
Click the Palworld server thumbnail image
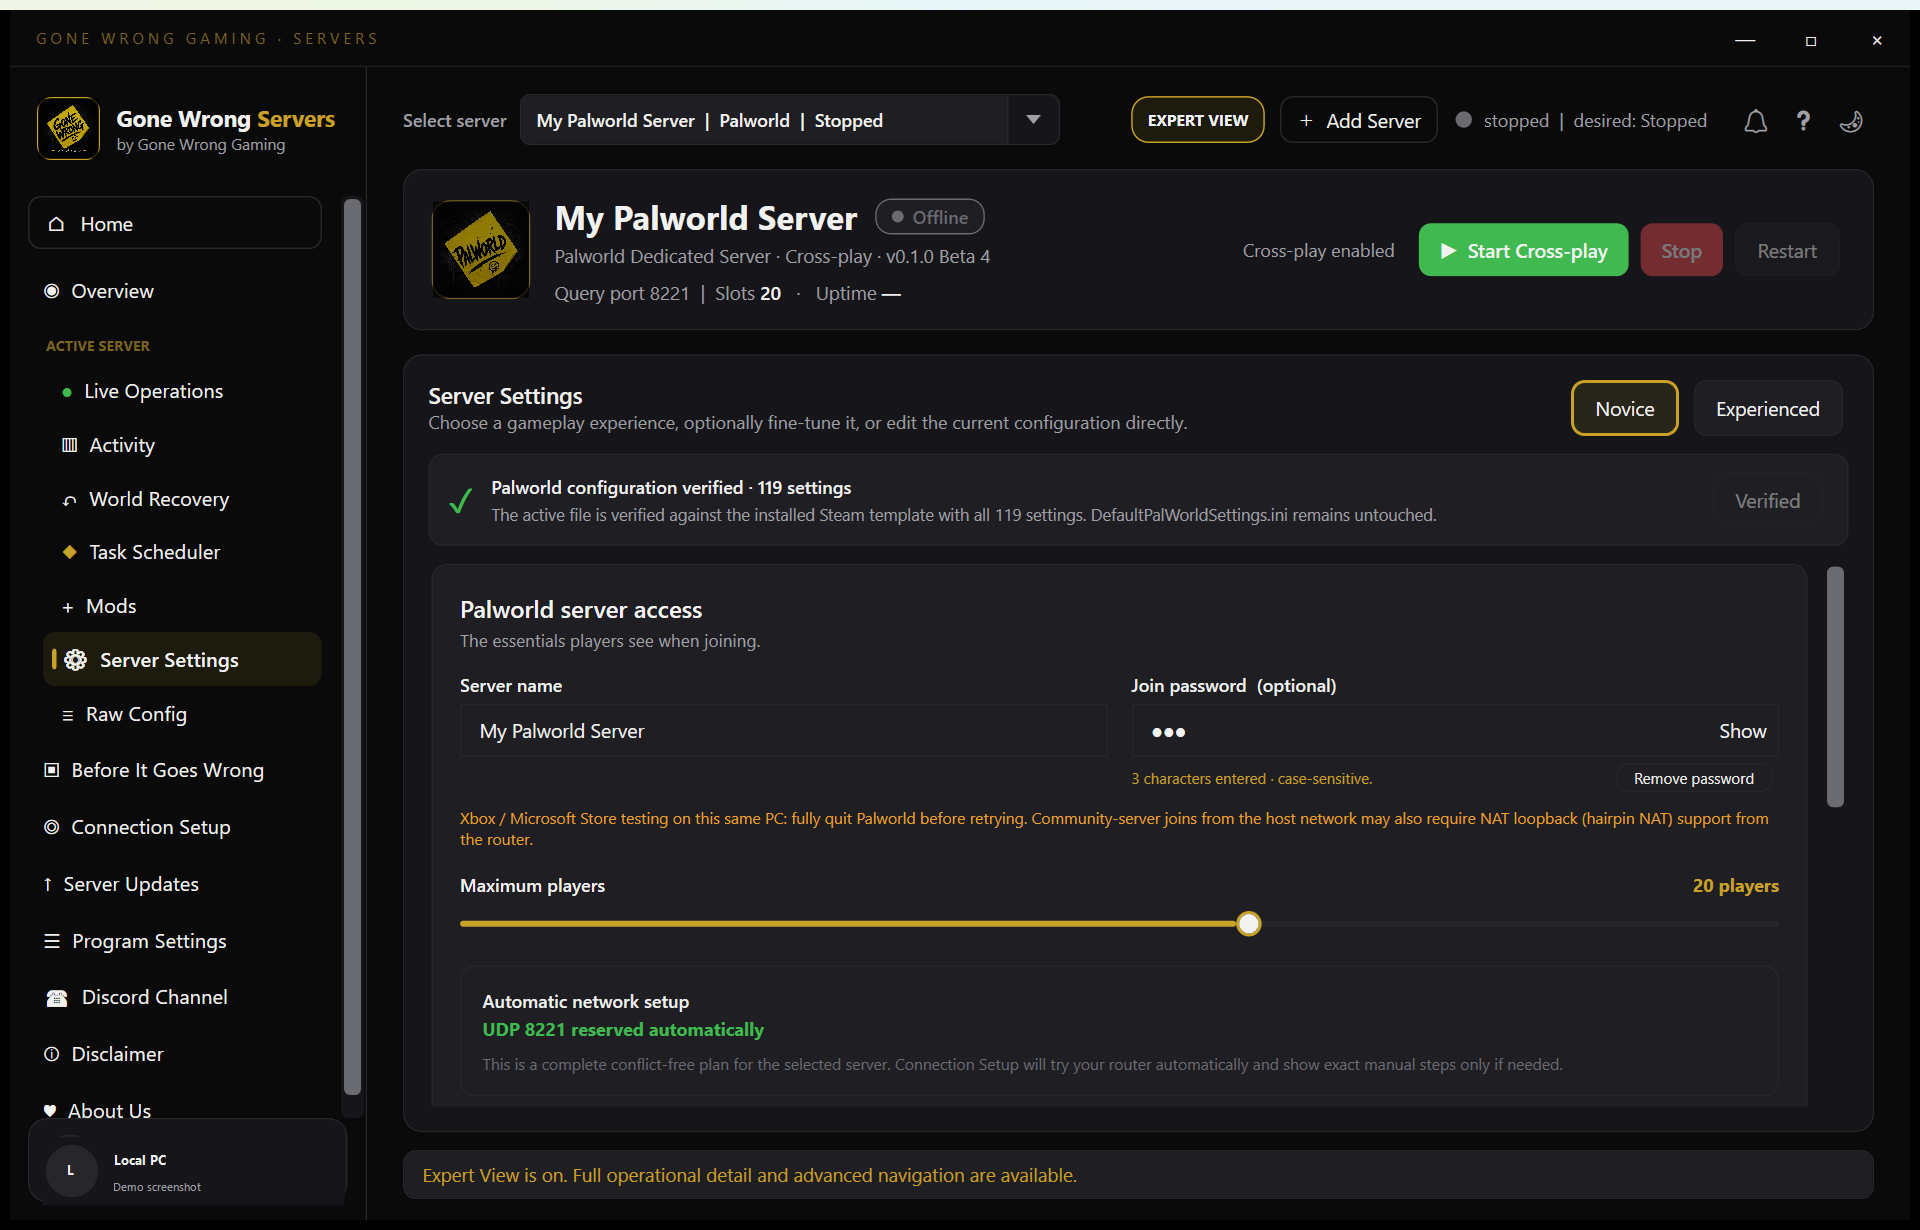481,249
